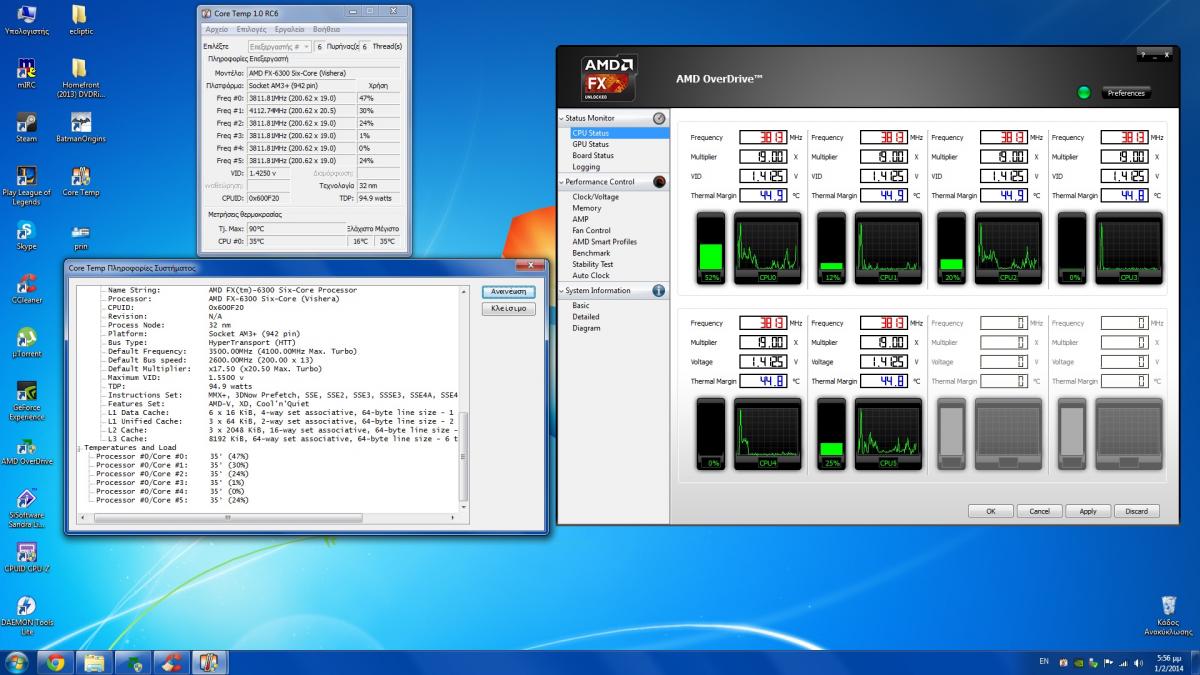This screenshot has width=1200, height=675.
Task: Click the Preferences button
Action: tap(1126, 93)
